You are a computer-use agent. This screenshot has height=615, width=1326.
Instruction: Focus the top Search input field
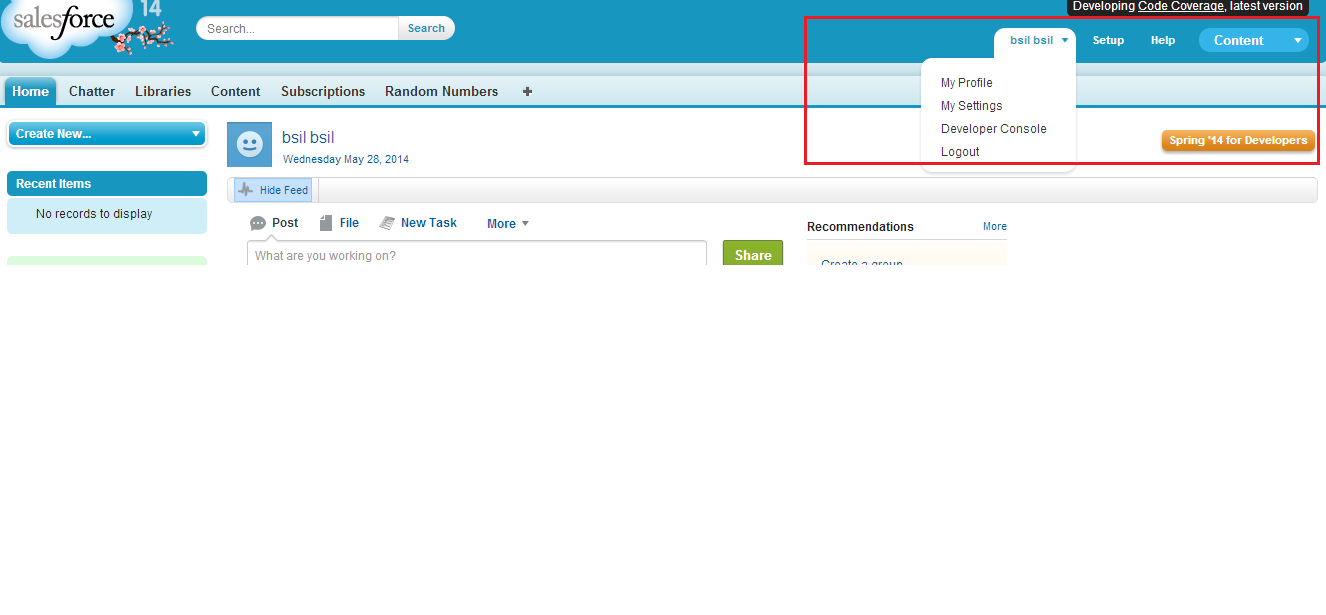298,28
